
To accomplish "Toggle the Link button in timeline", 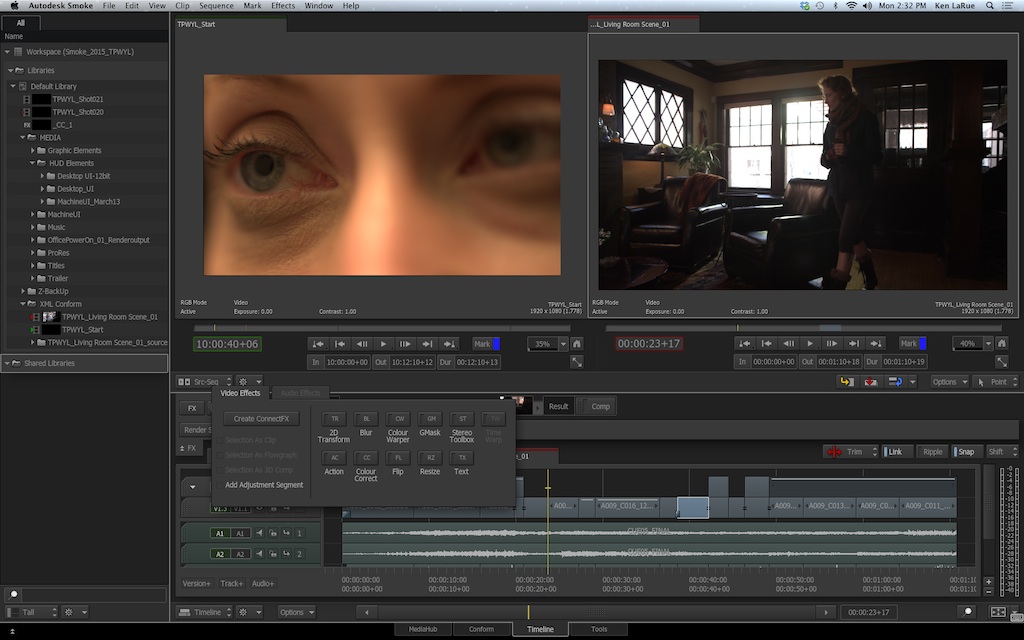I will point(895,452).
